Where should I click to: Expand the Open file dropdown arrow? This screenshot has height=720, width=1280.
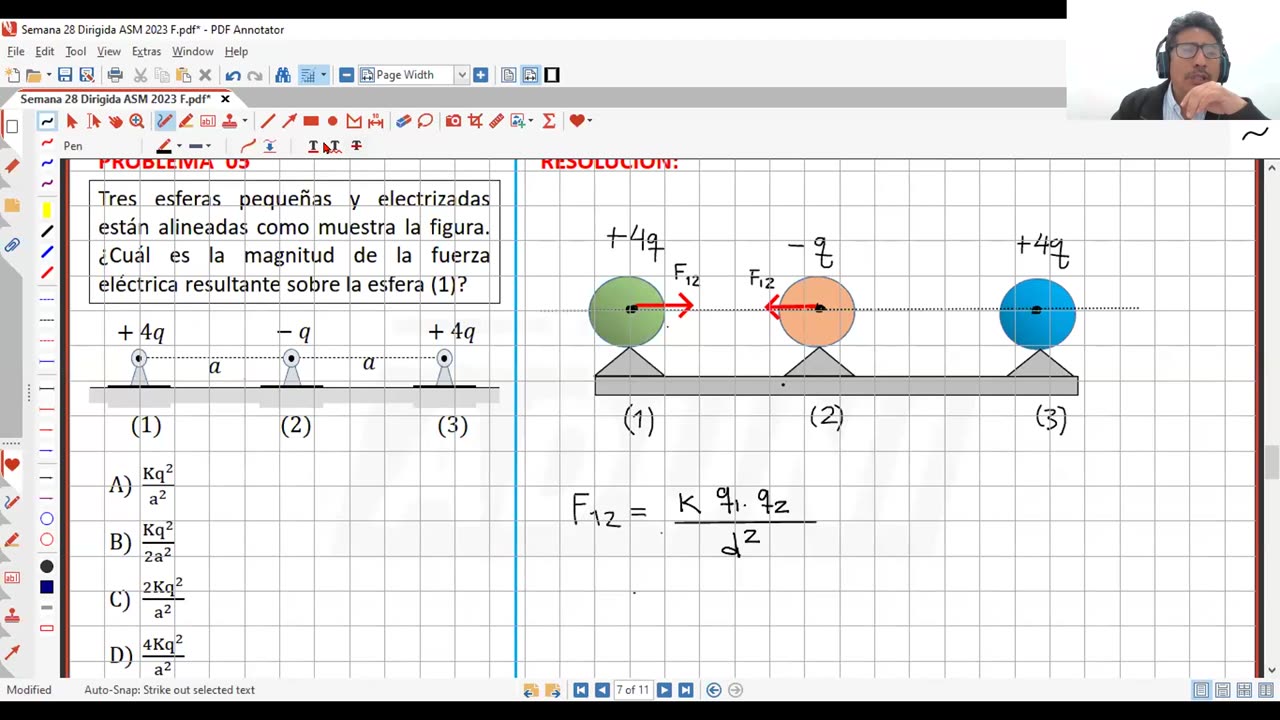(48, 75)
